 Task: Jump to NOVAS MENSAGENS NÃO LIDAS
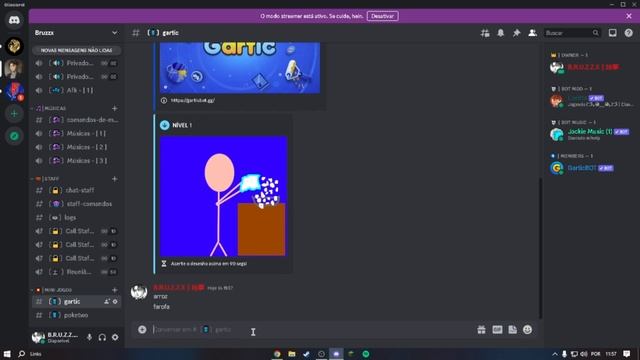point(76,50)
